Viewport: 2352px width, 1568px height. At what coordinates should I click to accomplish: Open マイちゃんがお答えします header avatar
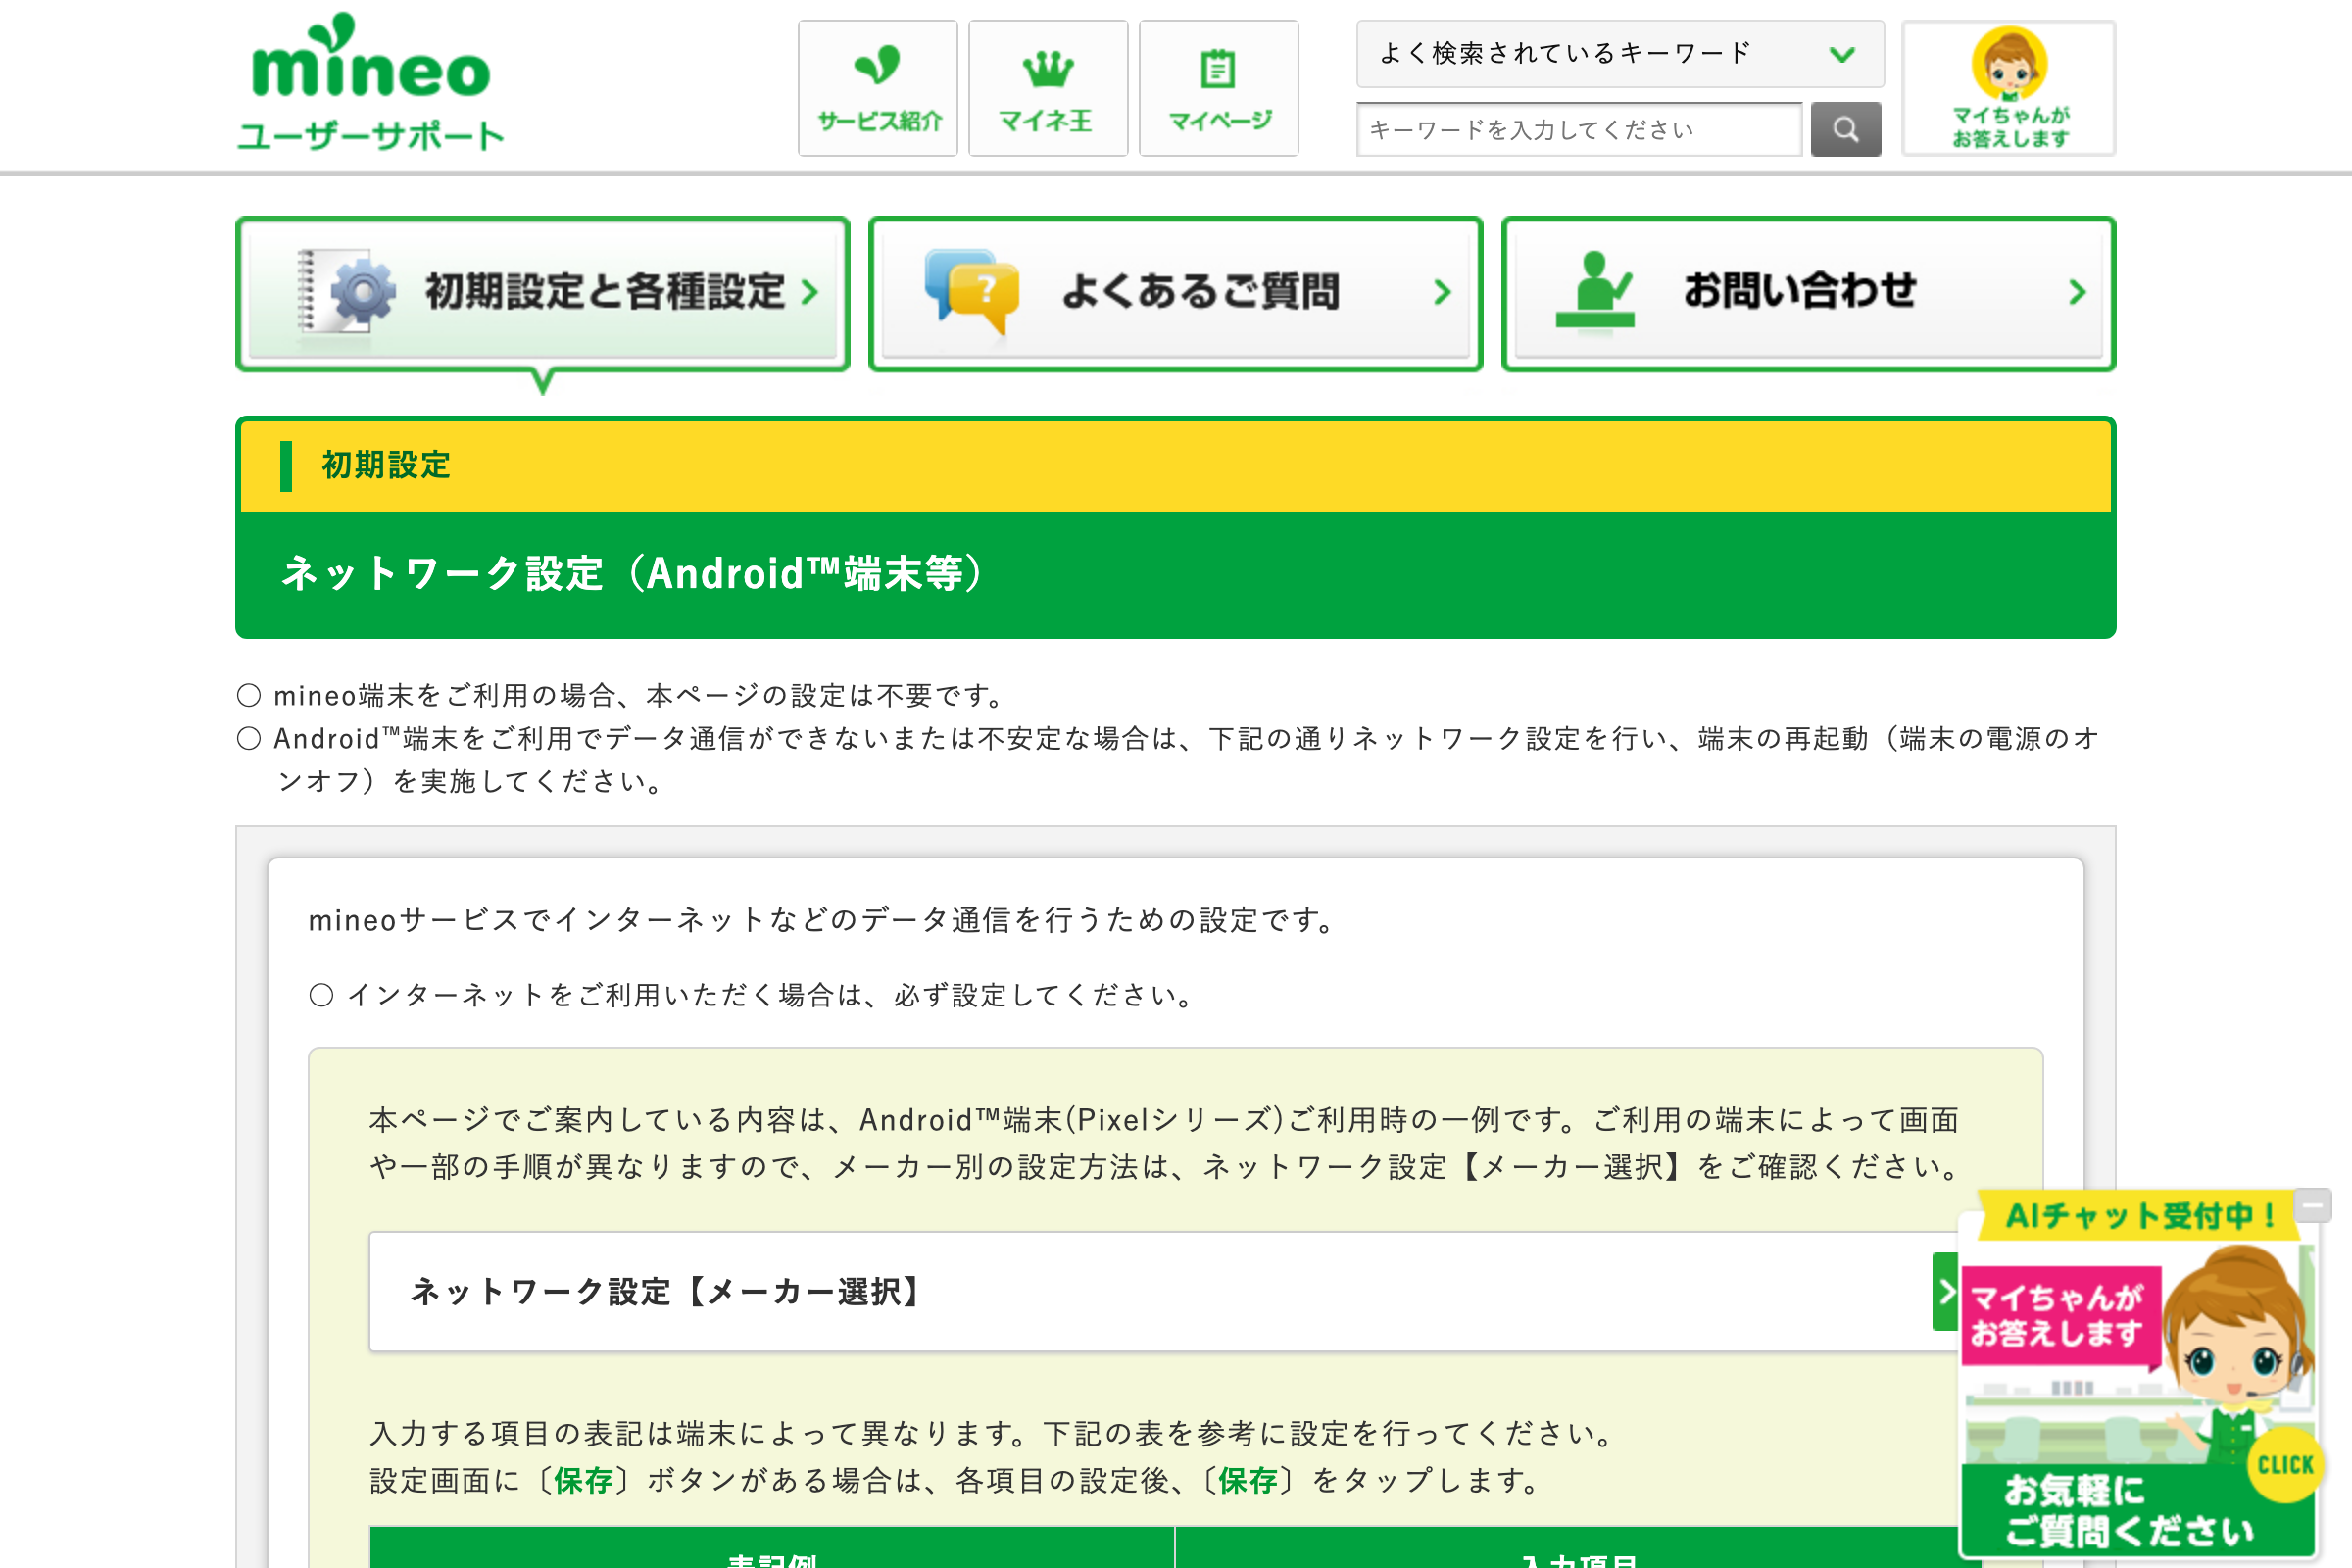[2009, 88]
